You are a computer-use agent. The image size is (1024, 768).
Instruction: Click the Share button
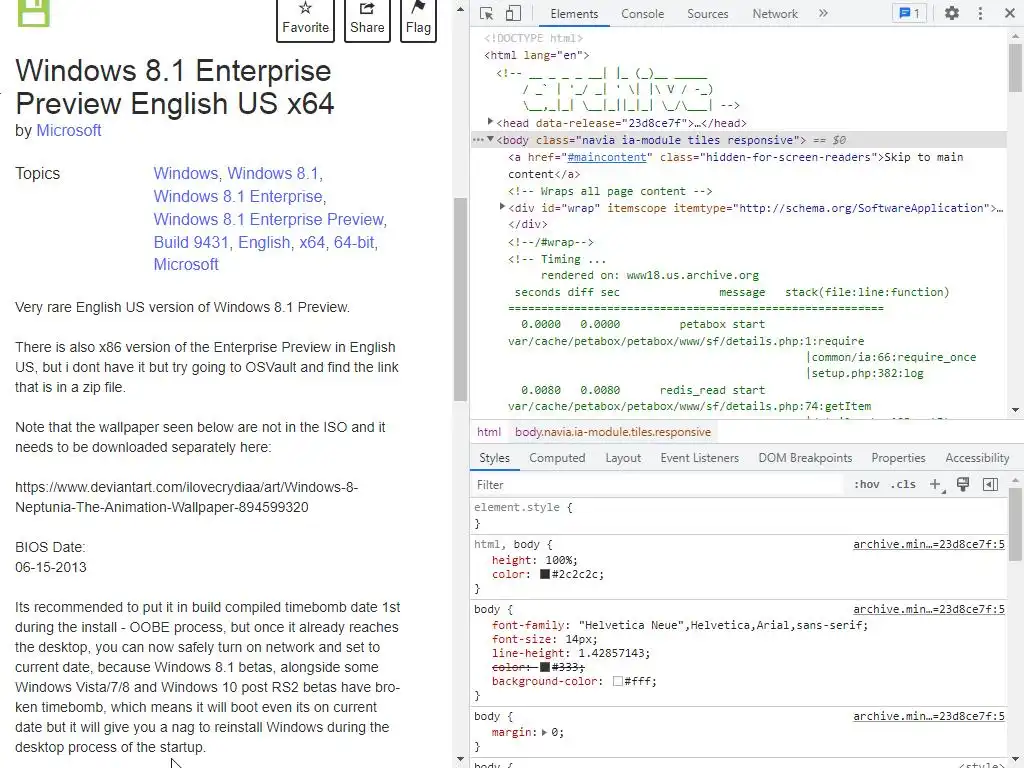pyautogui.click(x=367, y=19)
